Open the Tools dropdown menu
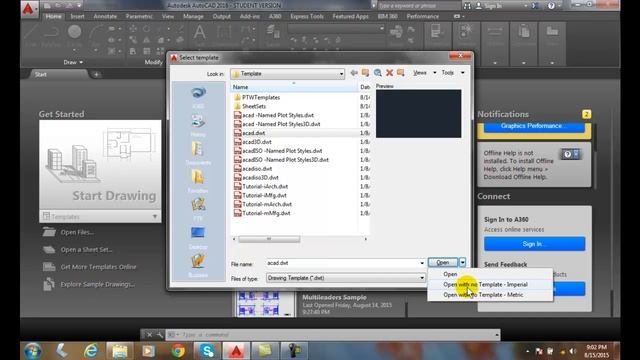The height and width of the screenshot is (360, 640). pyautogui.click(x=462, y=73)
